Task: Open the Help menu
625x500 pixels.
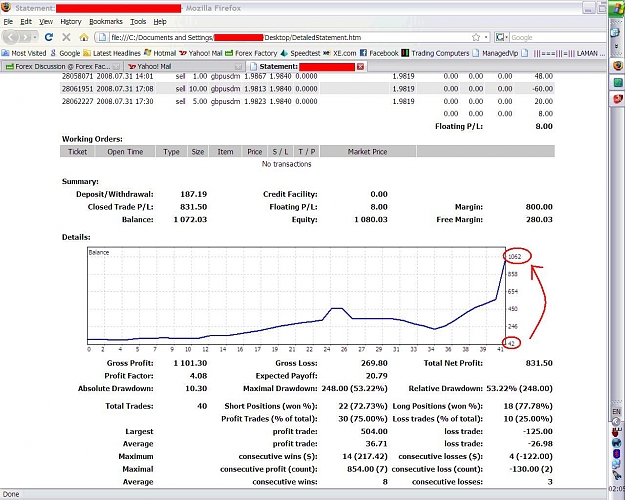Action: point(160,22)
